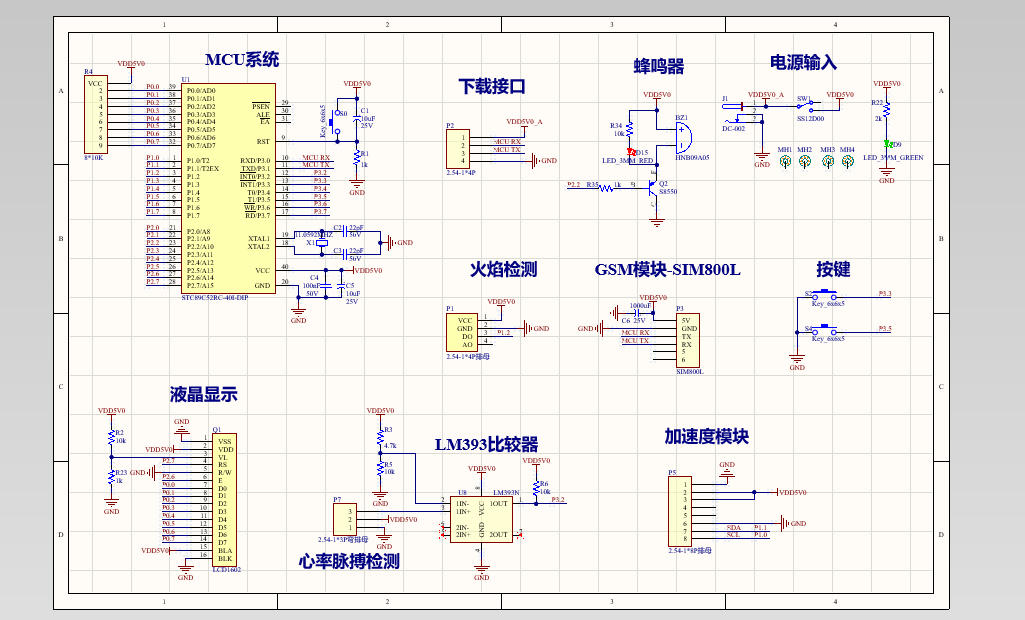Select 'SIM800L' part label under P3
Screen dimensions: 1025x620
click(x=690, y=371)
